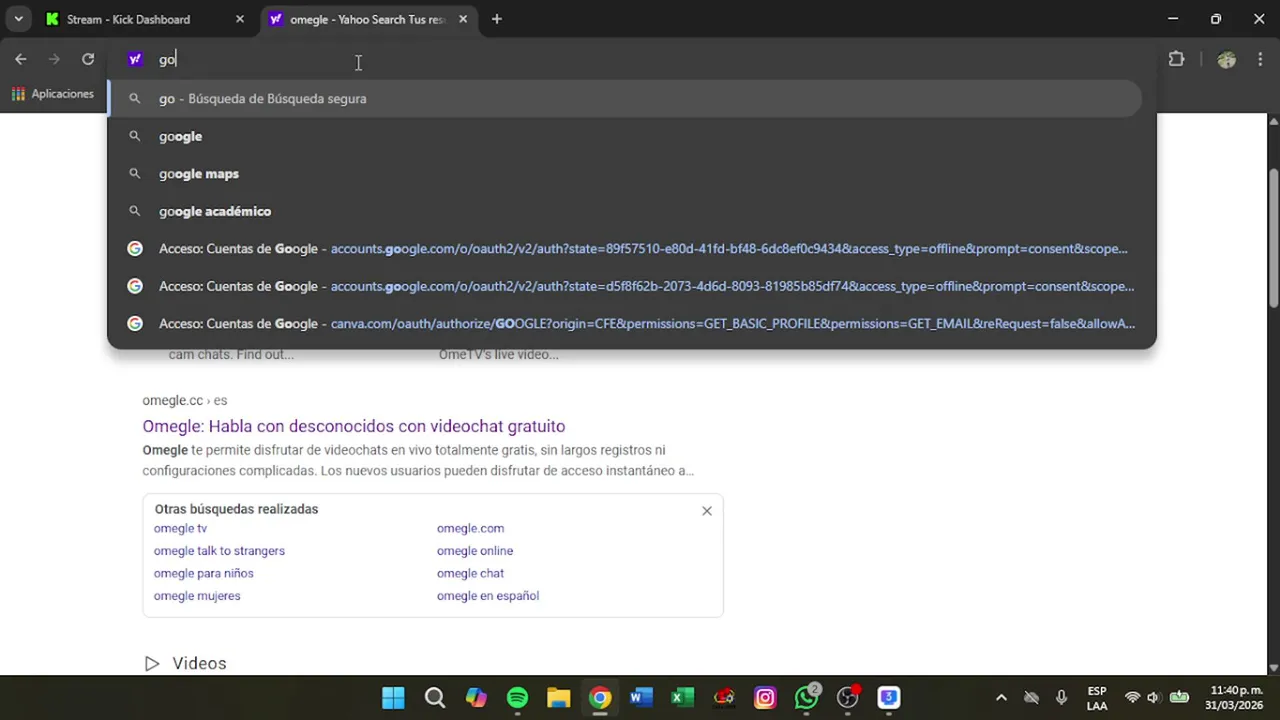This screenshot has height=720, width=1280.
Task: Open the Wi-Fi network tray icon
Action: (1132, 698)
